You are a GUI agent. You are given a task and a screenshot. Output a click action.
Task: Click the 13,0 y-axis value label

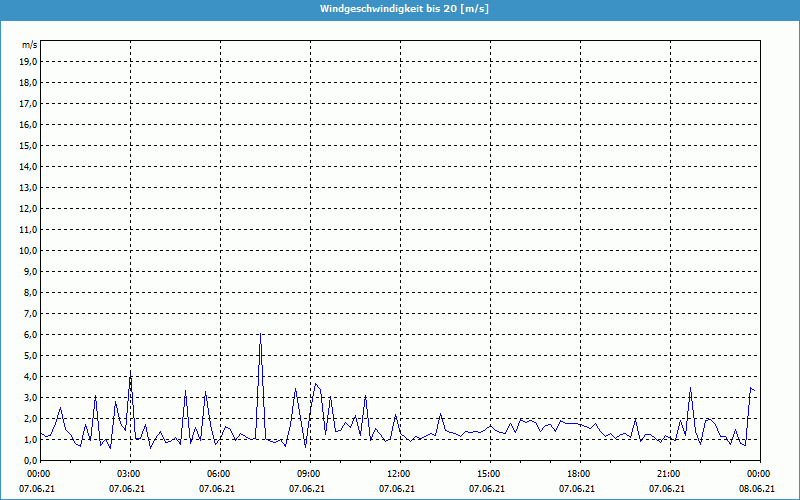coord(28,187)
